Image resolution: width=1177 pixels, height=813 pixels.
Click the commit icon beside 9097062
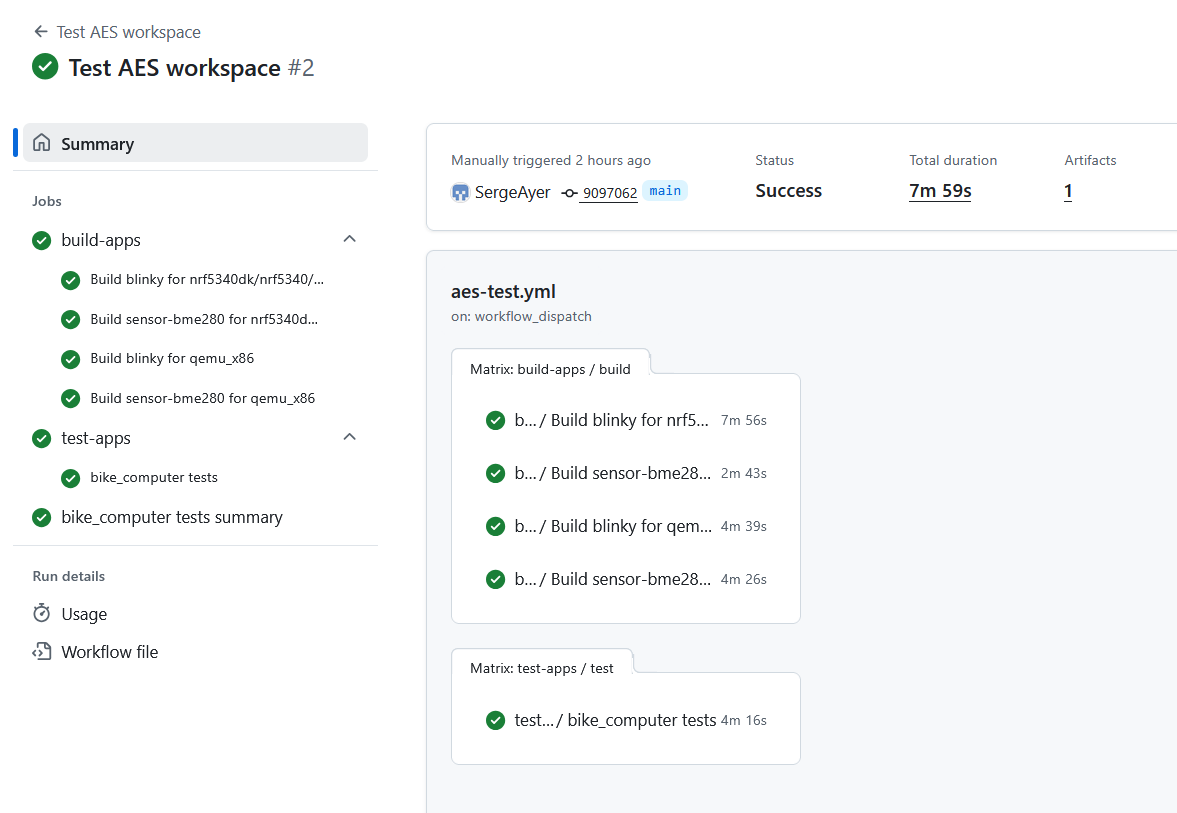coord(571,192)
